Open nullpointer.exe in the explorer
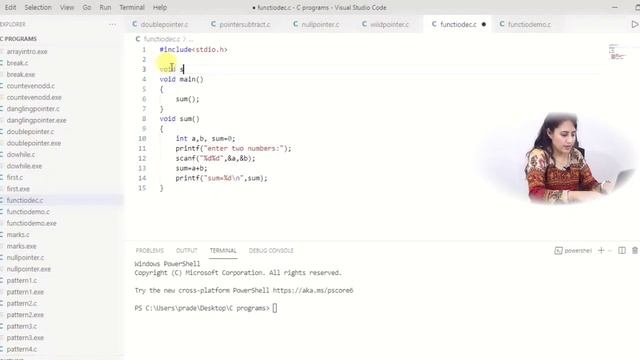 [29, 269]
